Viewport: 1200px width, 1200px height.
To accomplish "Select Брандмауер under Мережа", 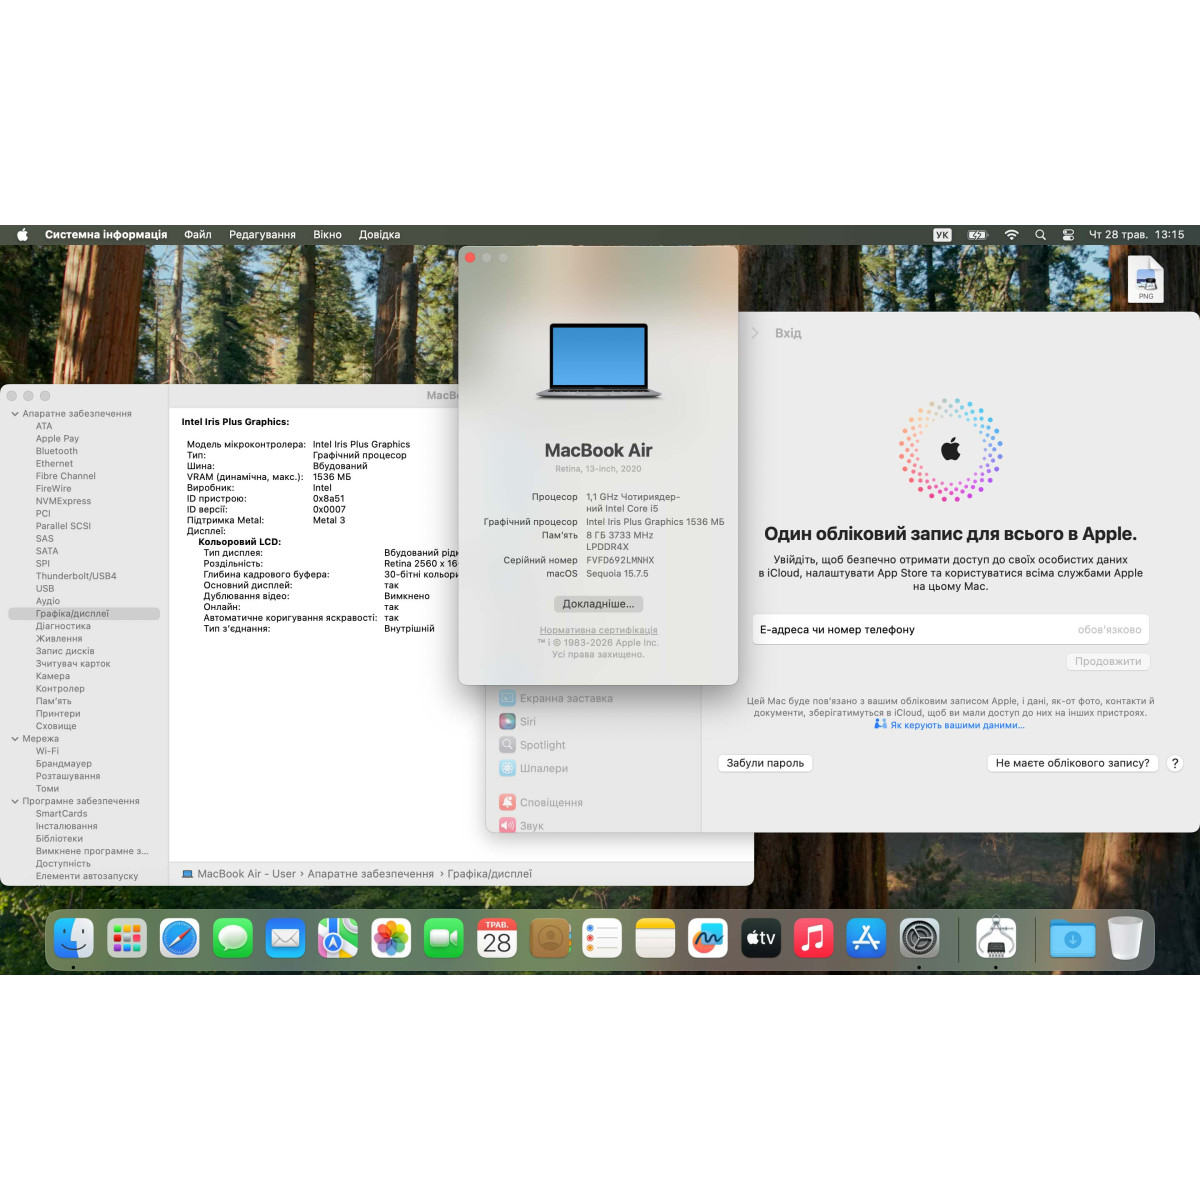I will [63, 764].
